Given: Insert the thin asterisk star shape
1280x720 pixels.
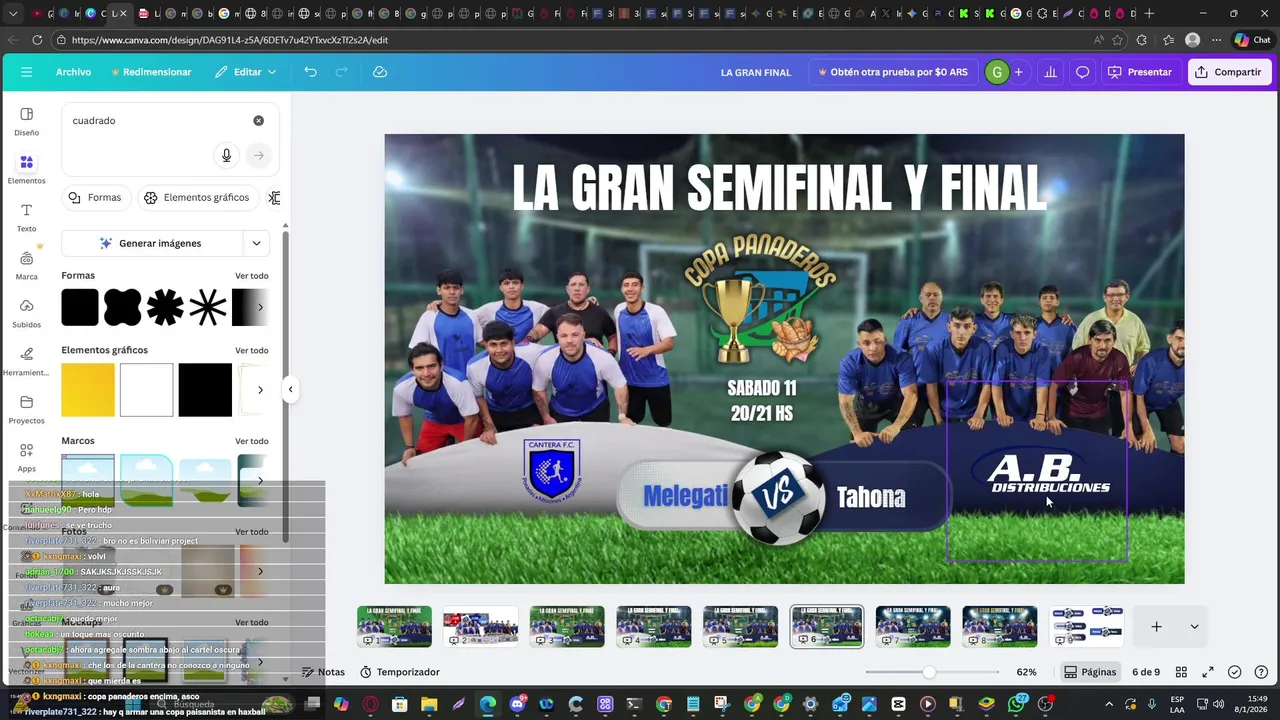Looking at the screenshot, I should [x=208, y=307].
